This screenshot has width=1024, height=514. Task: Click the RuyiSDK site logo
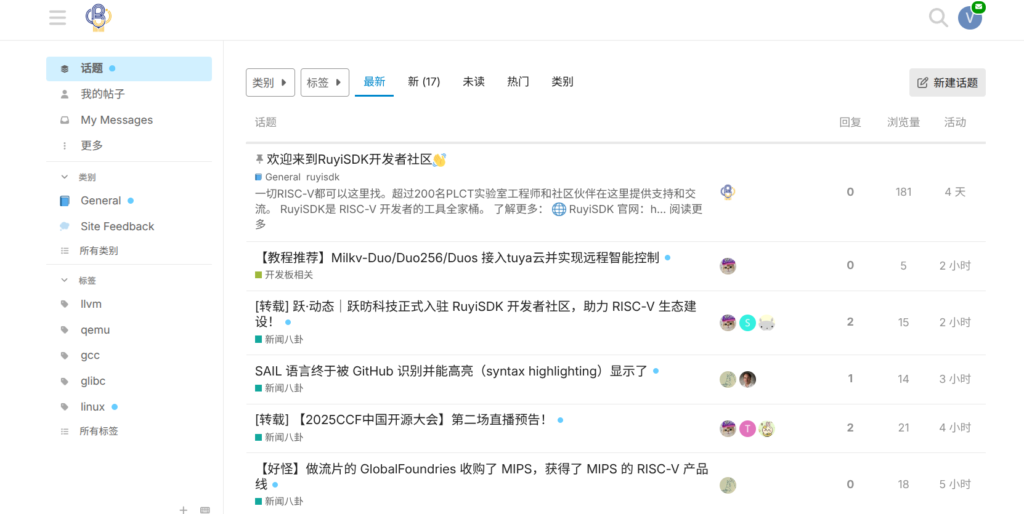(98, 17)
